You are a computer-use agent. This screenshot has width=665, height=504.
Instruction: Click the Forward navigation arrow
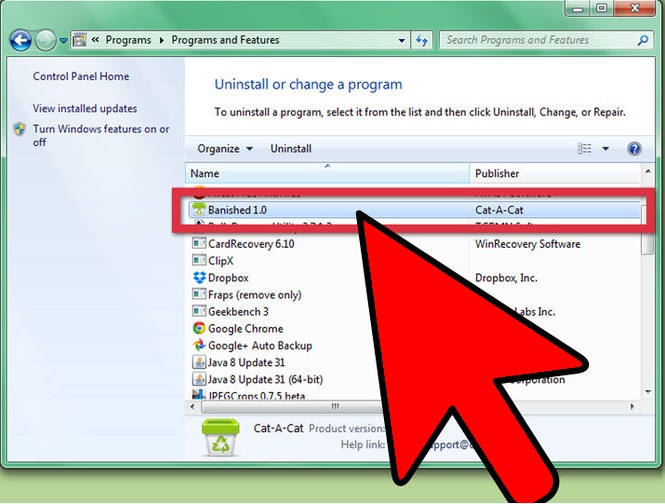tap(45, 41)
